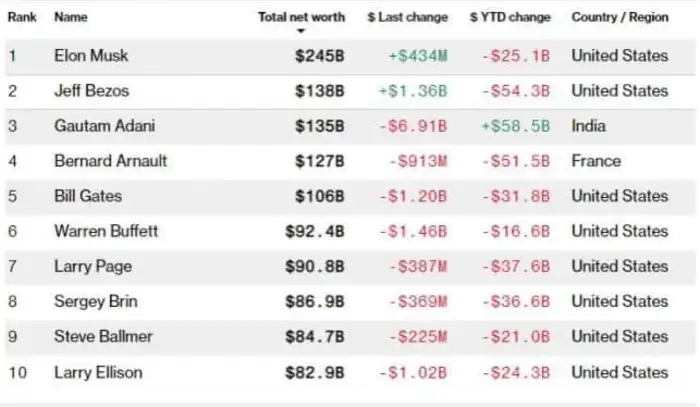Open Elon Musk's profile link
Image resolution: width=700 pixels, height=407 pixels.
pyautogui.click(x=91, y=56)
